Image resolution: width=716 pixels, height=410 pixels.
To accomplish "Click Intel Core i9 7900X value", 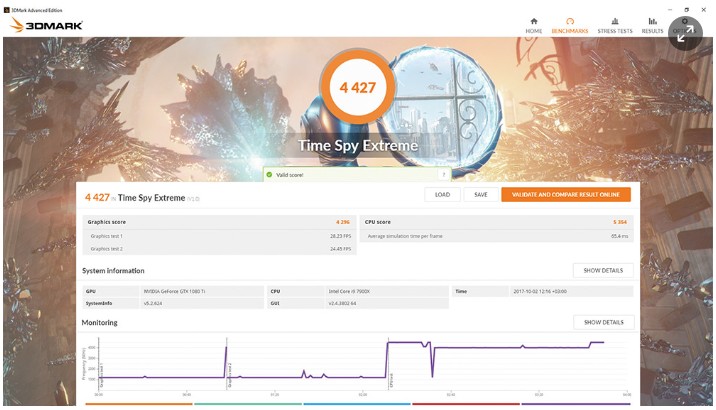I will coord(349,291).
